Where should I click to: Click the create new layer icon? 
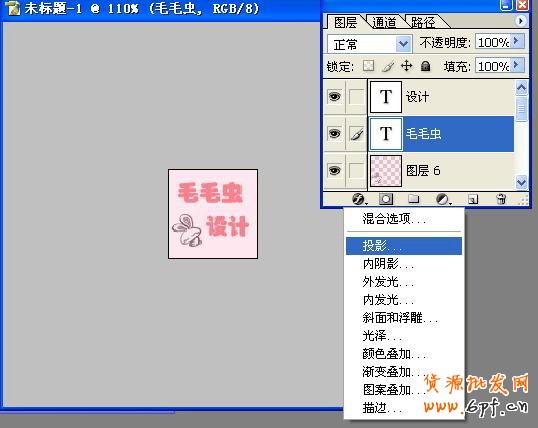pyautogui.click(x=473, y=199)
